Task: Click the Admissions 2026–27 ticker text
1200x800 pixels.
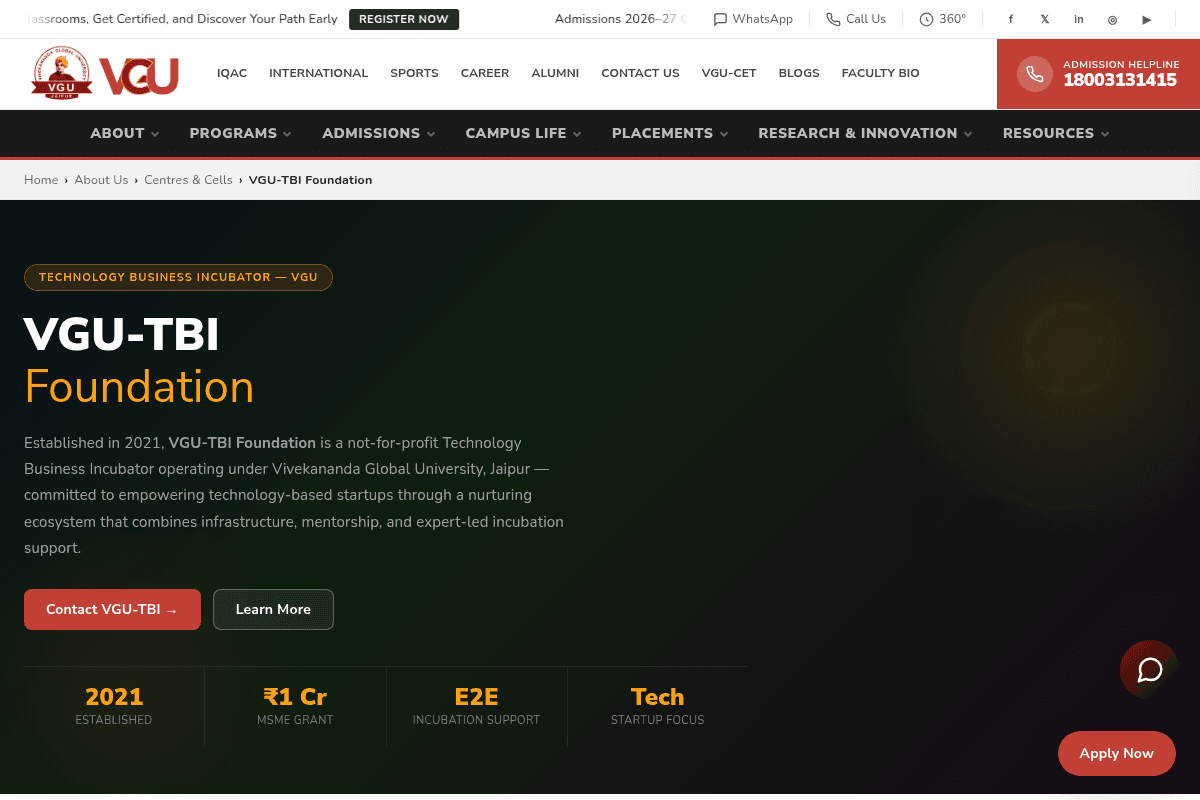Action: point(621,19)
